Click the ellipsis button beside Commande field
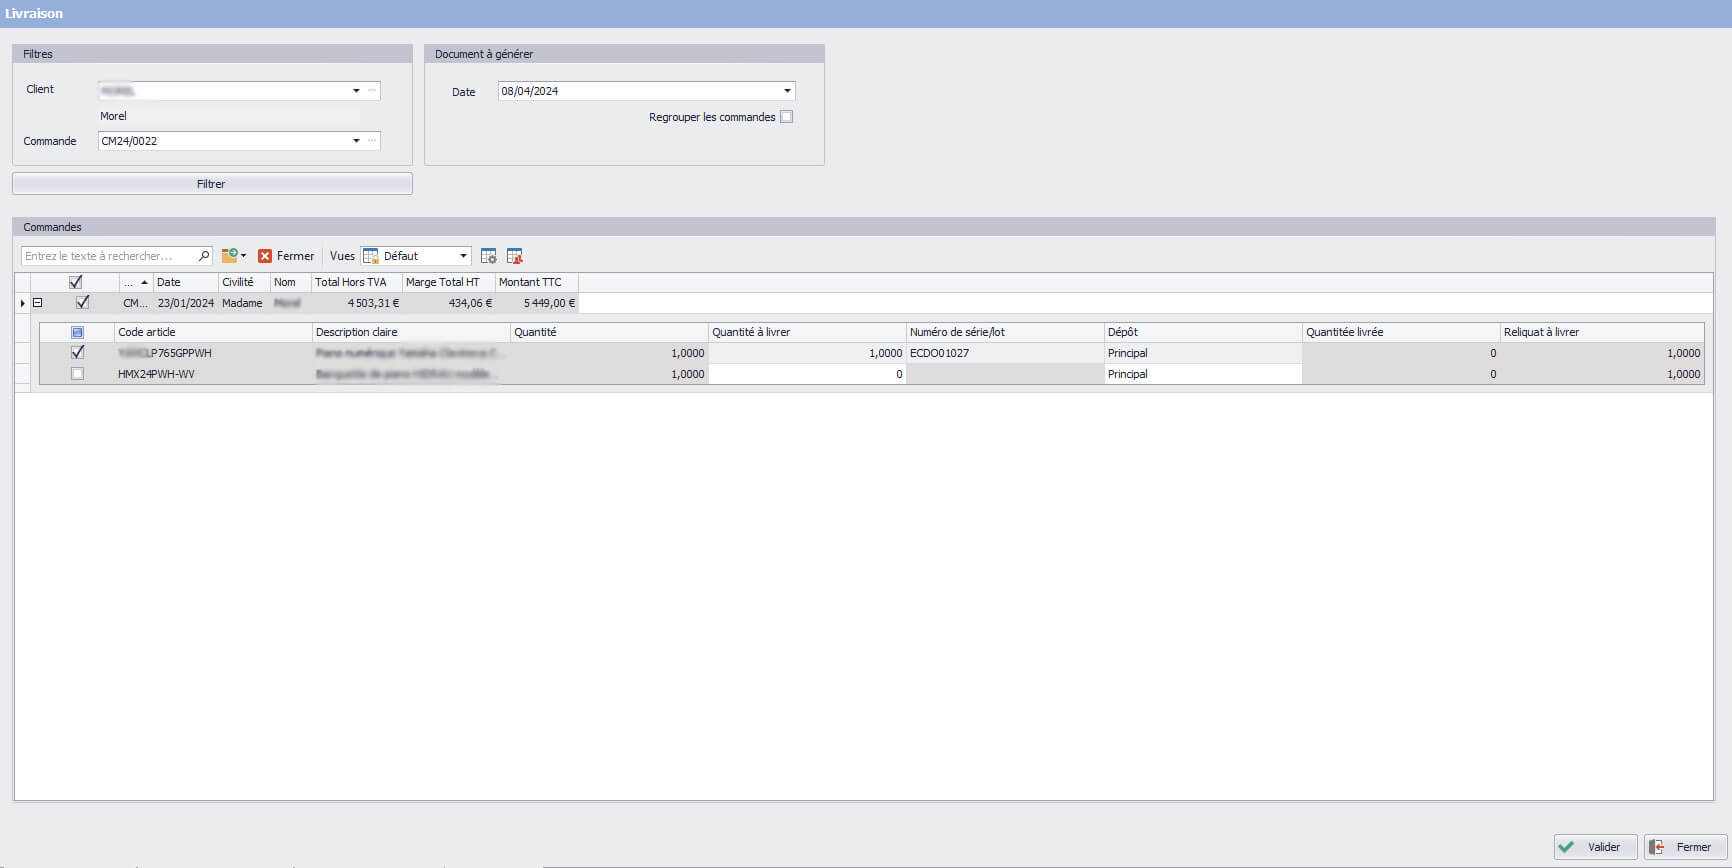The width and height of the screenshot is (1732, 868). 372,141
